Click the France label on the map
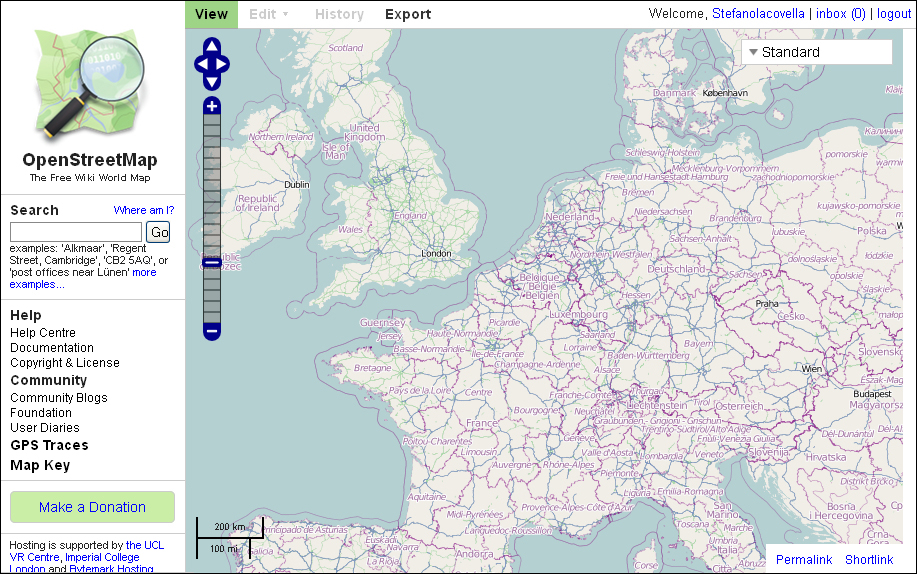The width and height of the screenshot is (917, 574). click(x=482, y=422)
